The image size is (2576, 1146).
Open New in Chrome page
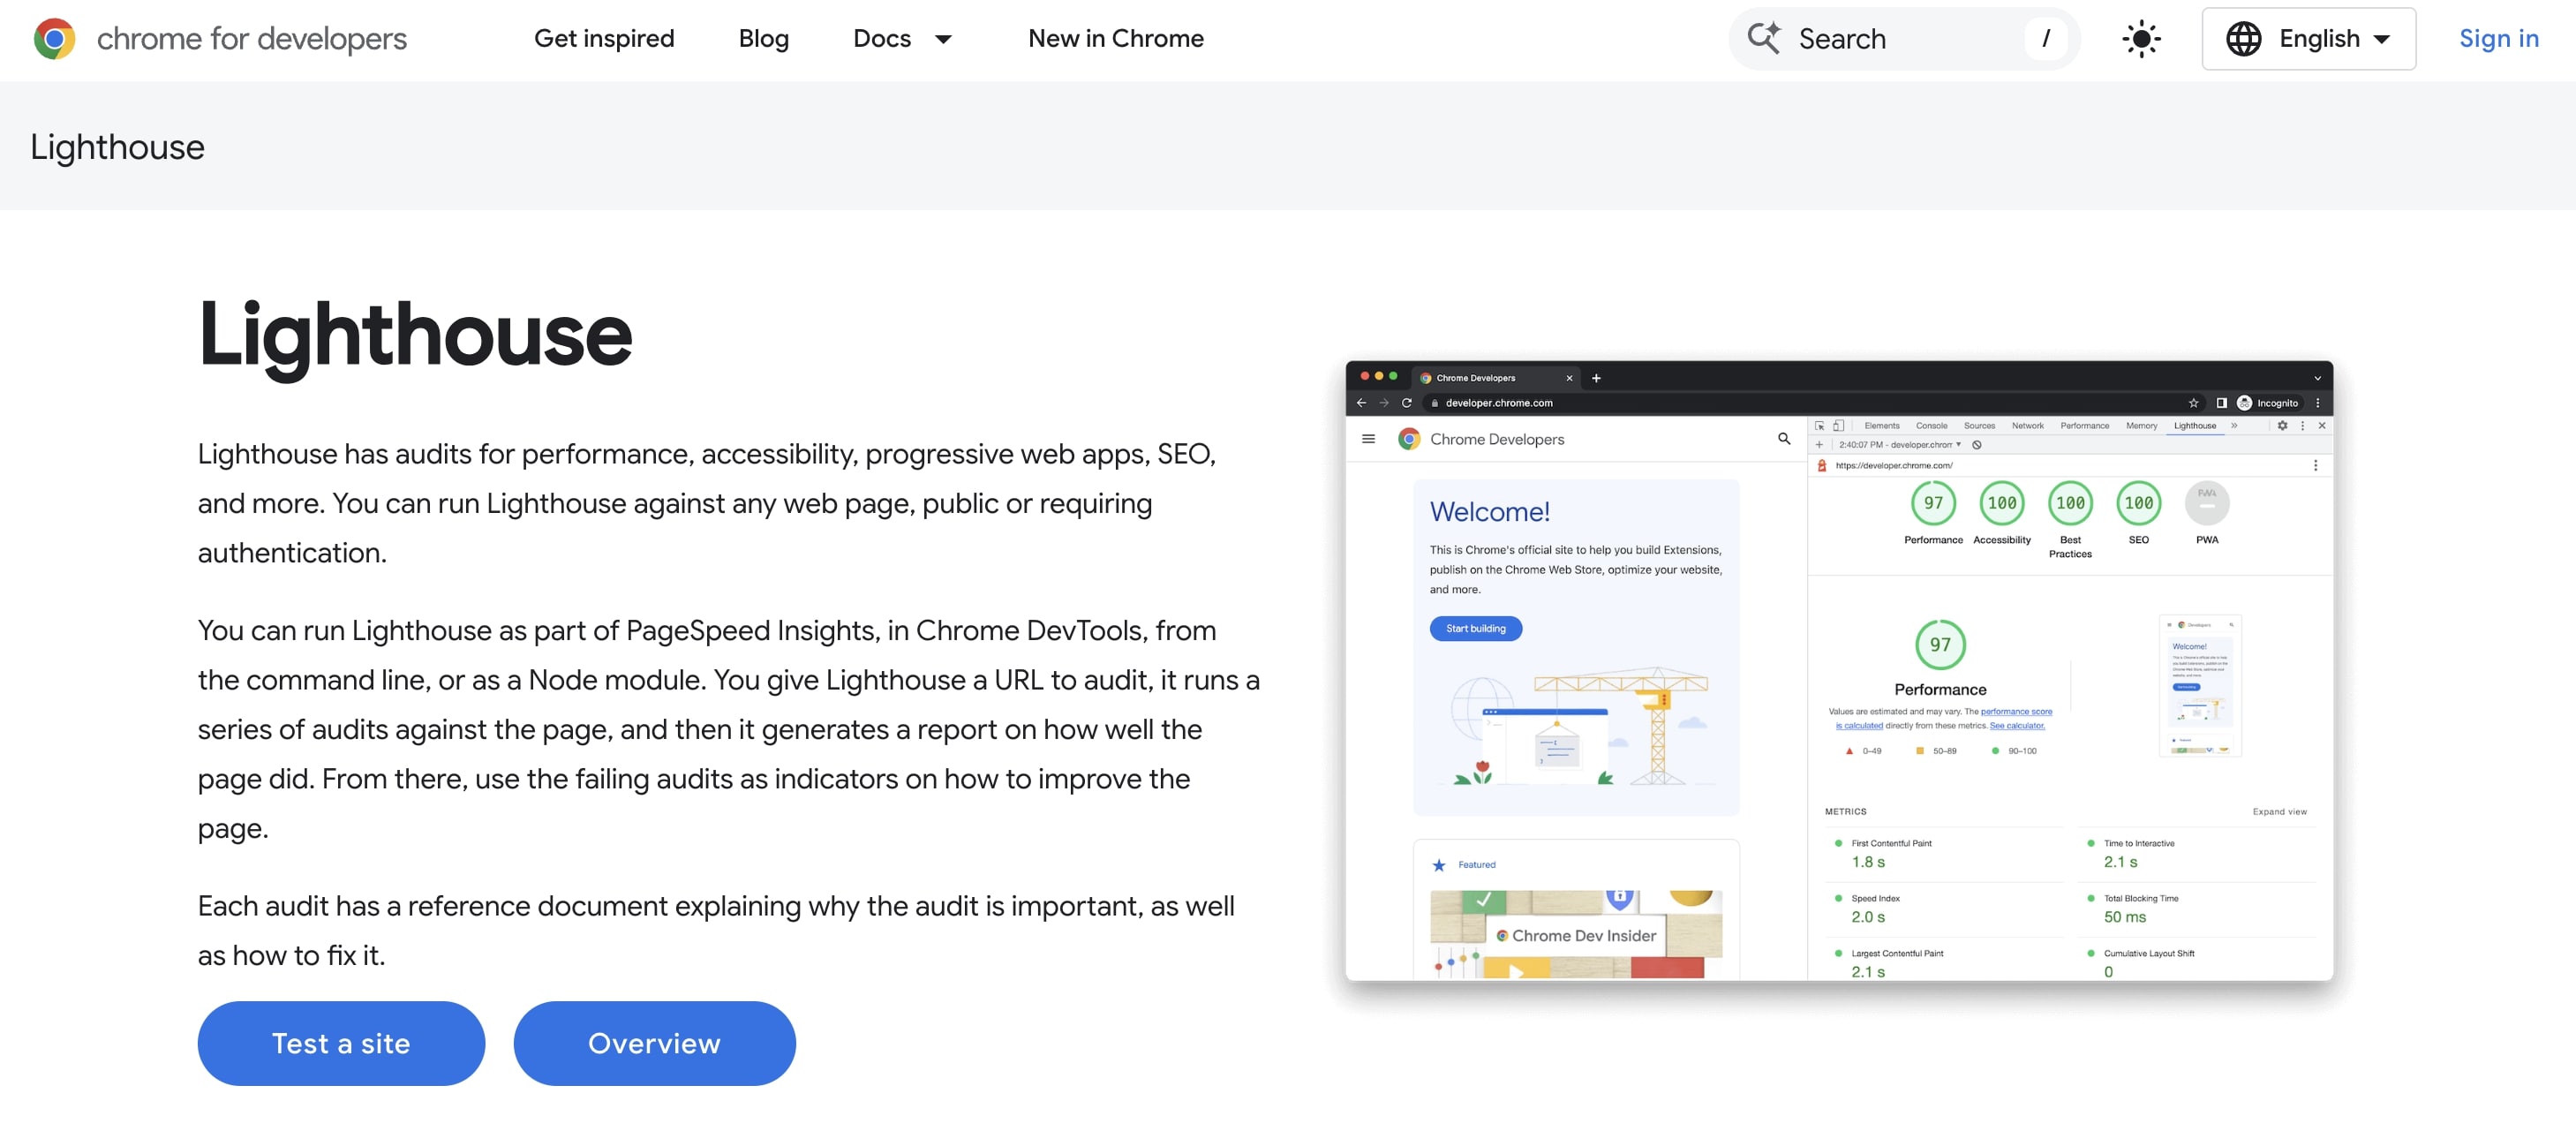pyautogui.click(x=1116, y=39)
